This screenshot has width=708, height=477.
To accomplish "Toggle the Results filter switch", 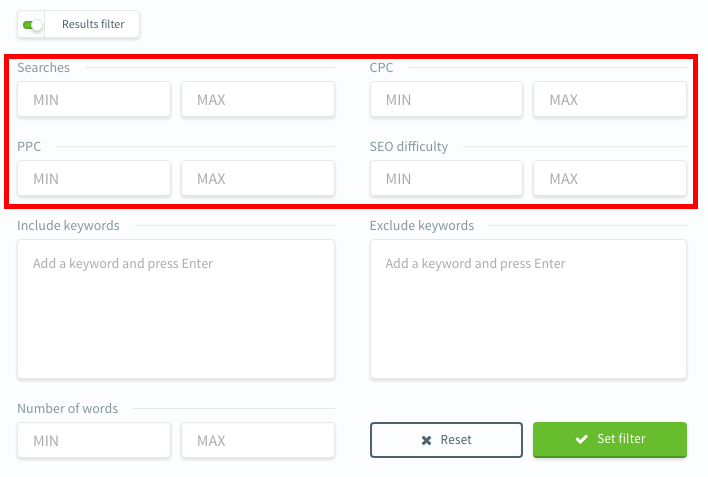I will [x=32, y=25].
